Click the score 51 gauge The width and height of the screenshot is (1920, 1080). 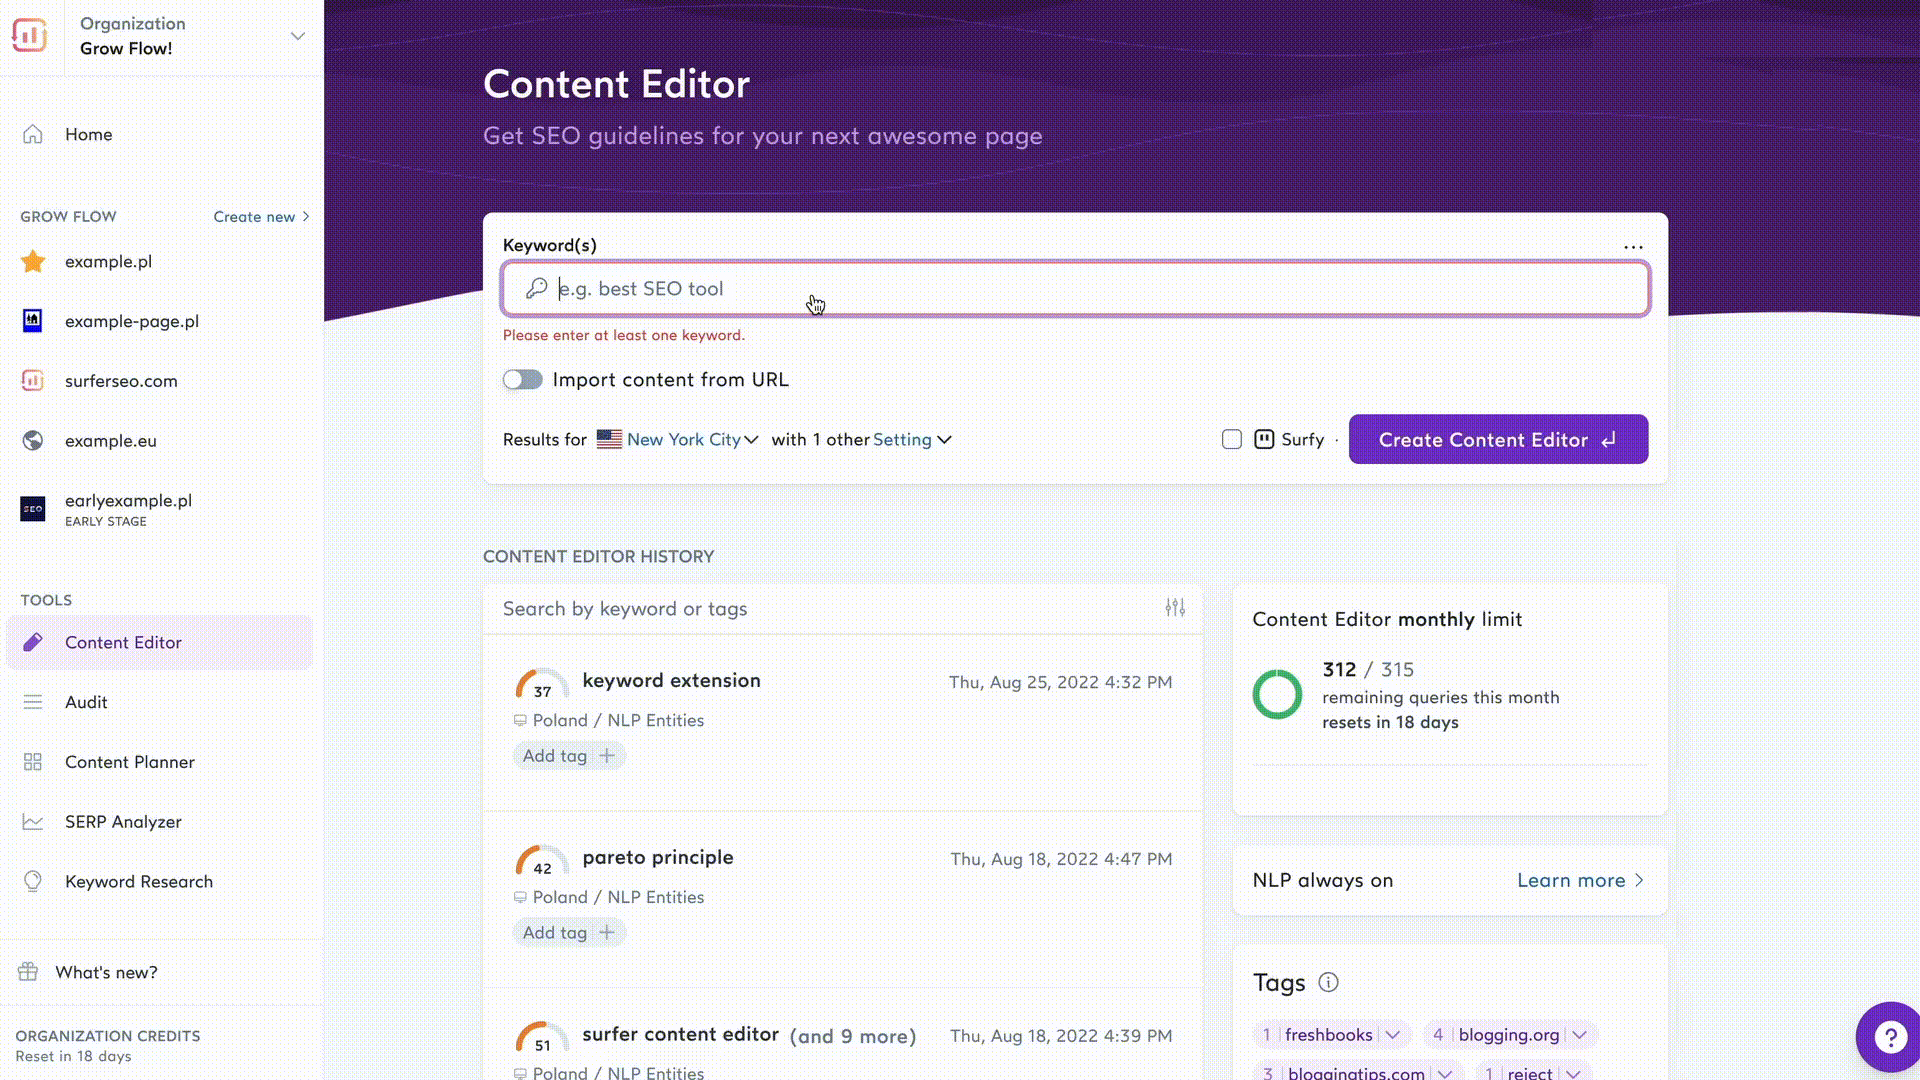click(x=541, y=1038)
